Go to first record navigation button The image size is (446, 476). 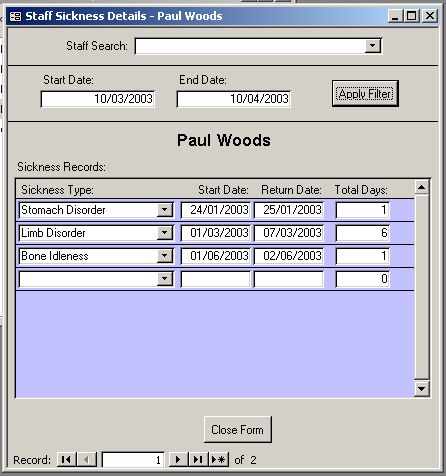(x=67, y=460)
